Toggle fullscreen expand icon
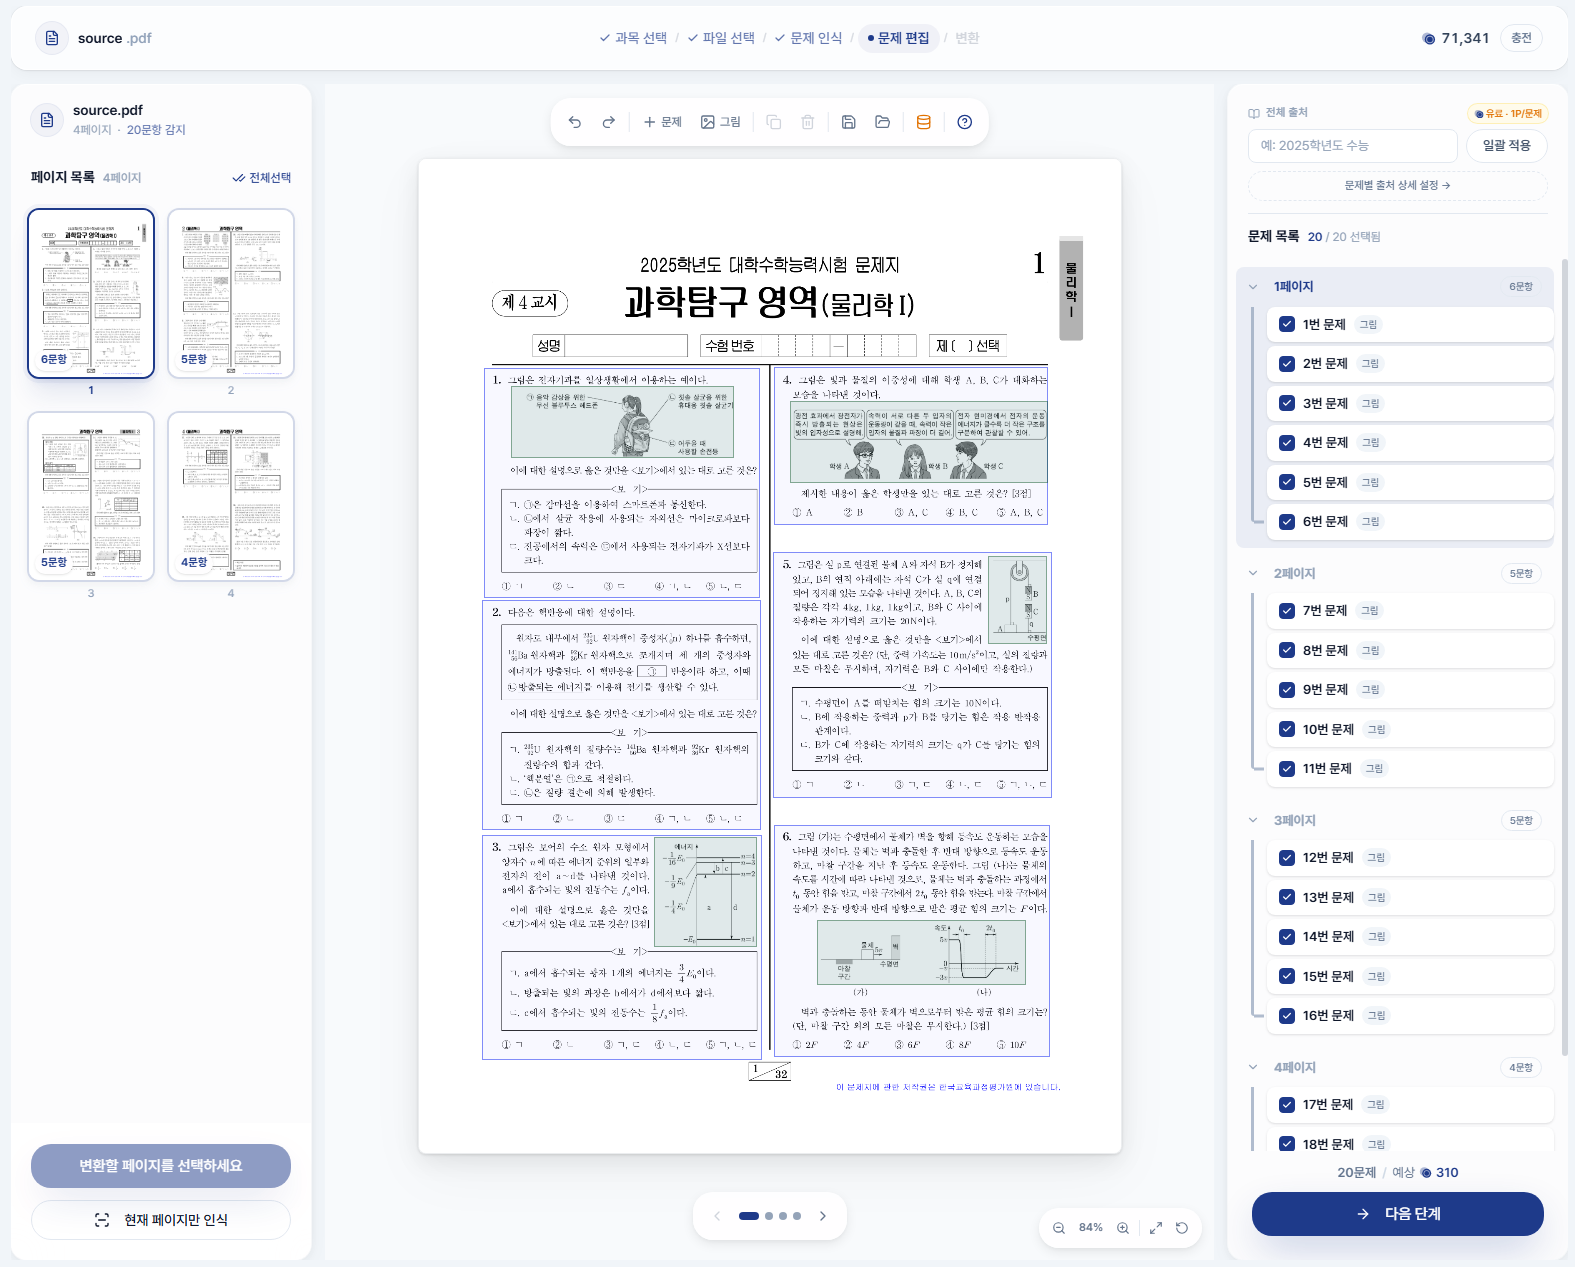Screen dimensions: 1575x1267 click(x=1156, y=1228)
